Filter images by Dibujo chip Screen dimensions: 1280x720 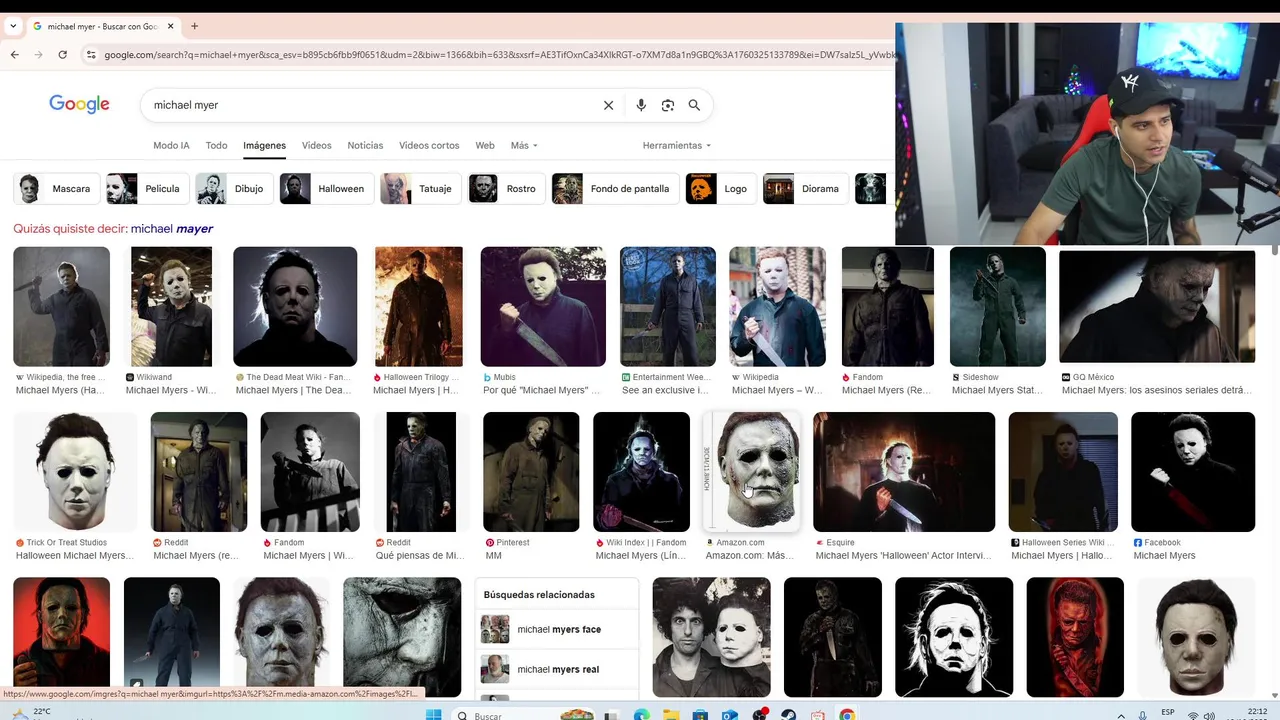click(234, 188)
